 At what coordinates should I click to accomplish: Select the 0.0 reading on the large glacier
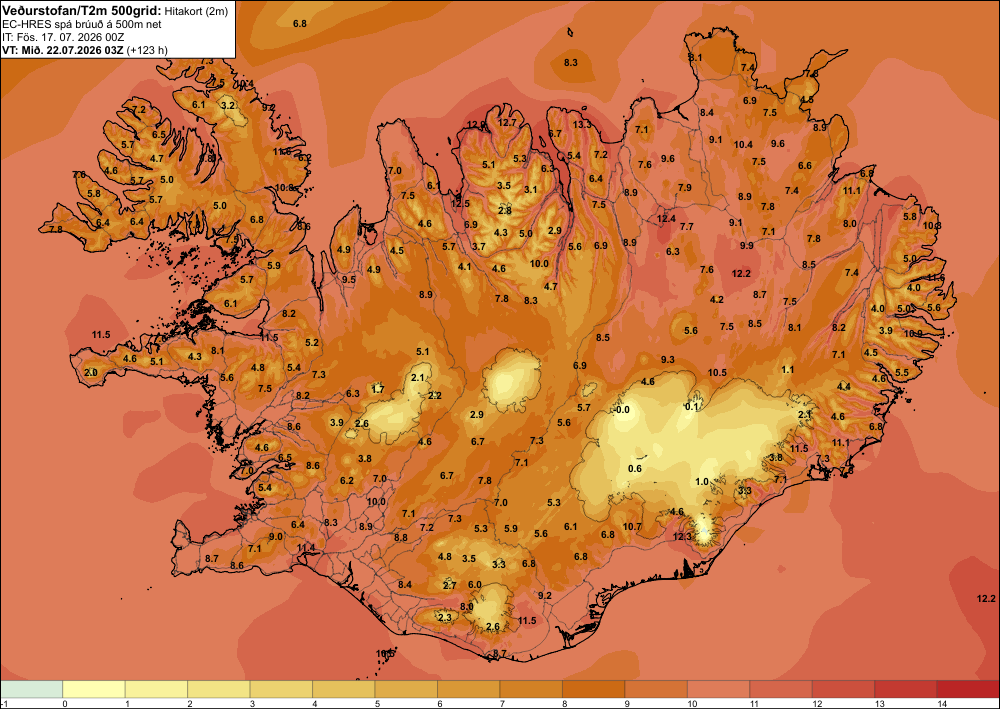[x=622, y=410]
